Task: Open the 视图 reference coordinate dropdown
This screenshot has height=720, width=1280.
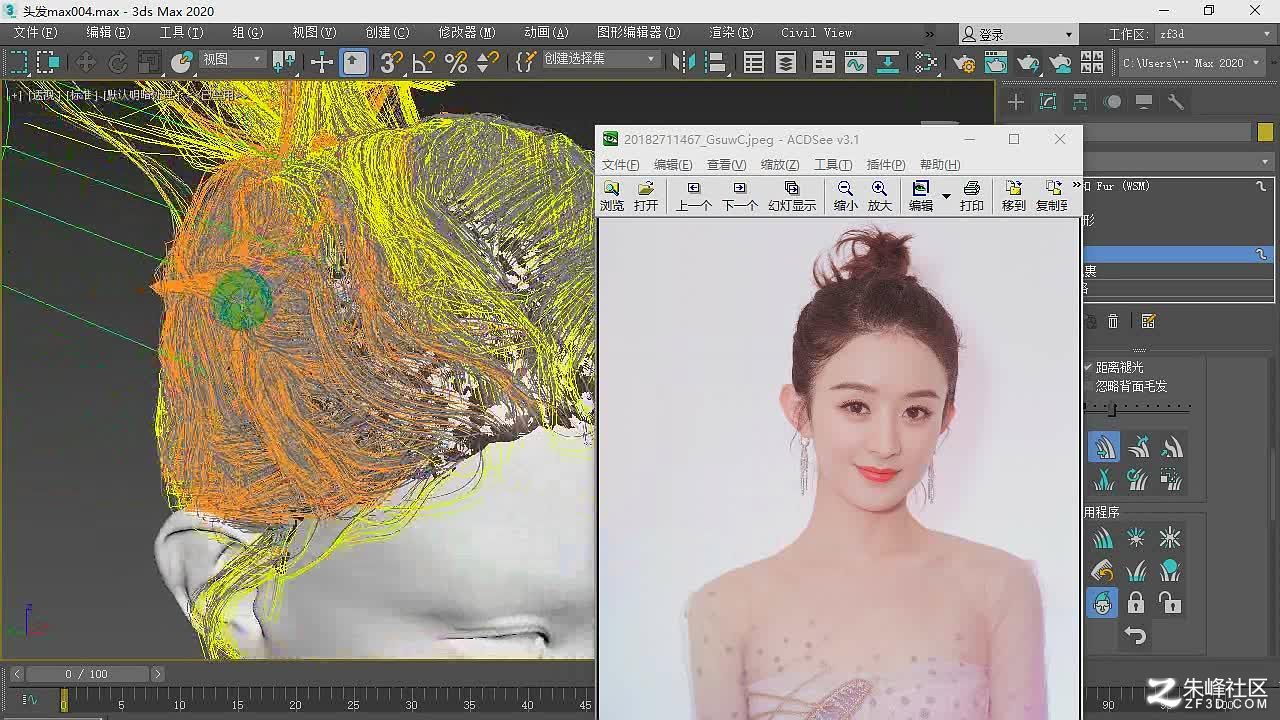Action: click(x=232, y=60)
